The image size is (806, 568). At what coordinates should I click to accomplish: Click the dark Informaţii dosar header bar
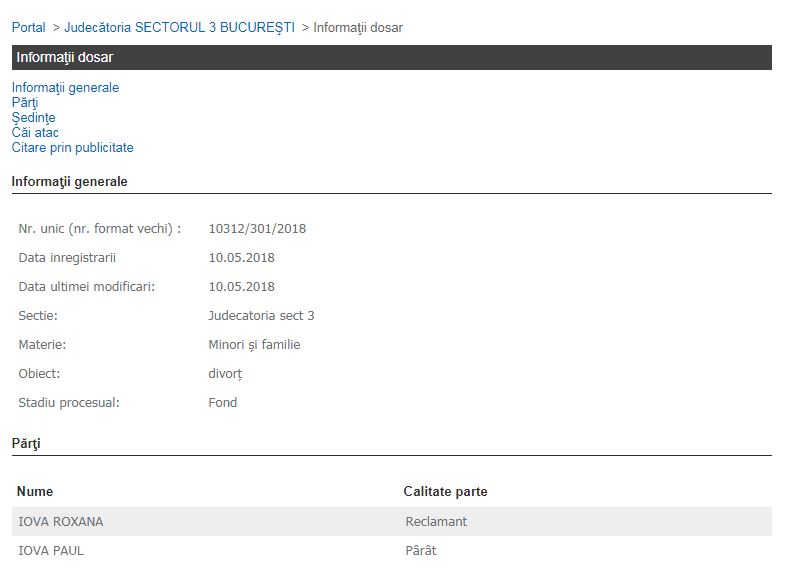391,58
